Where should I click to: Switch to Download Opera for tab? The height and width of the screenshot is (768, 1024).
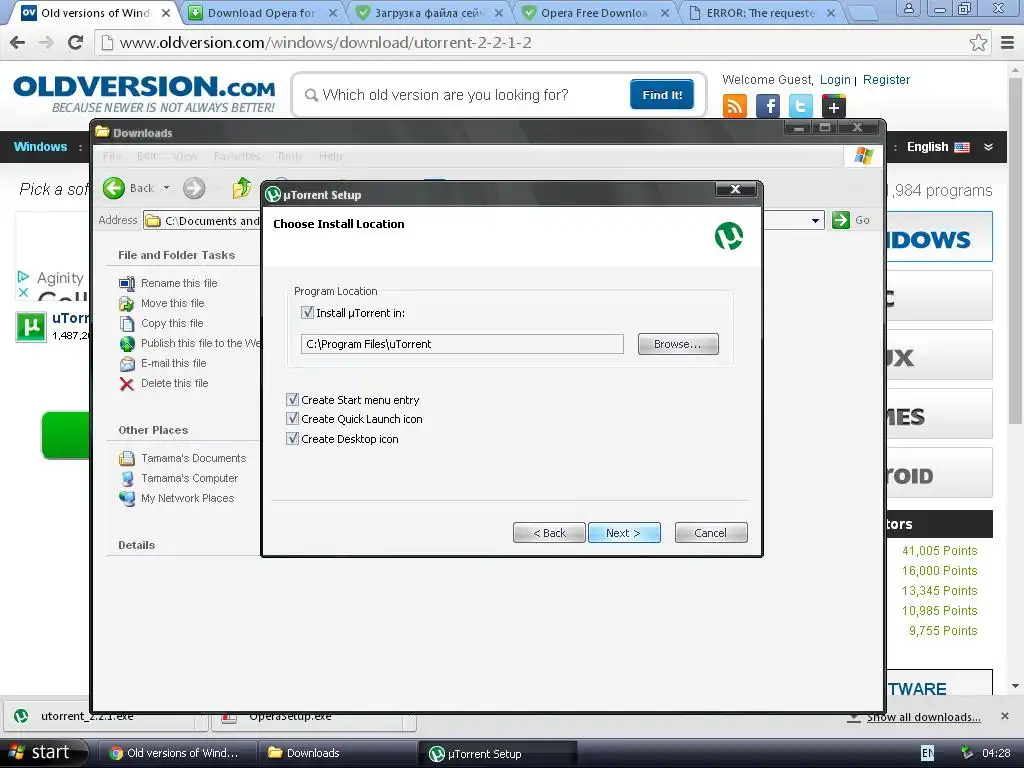(x=263, y=12)
